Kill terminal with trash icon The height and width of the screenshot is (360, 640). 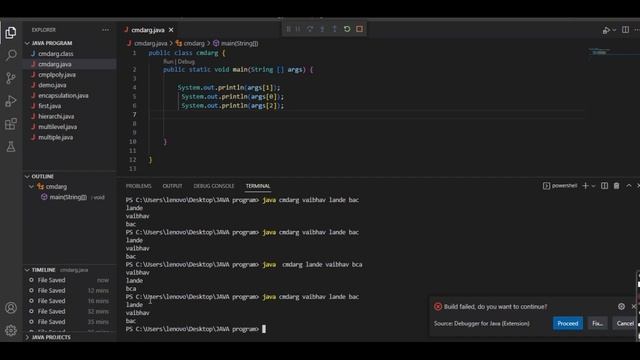[x=616, y=186]
